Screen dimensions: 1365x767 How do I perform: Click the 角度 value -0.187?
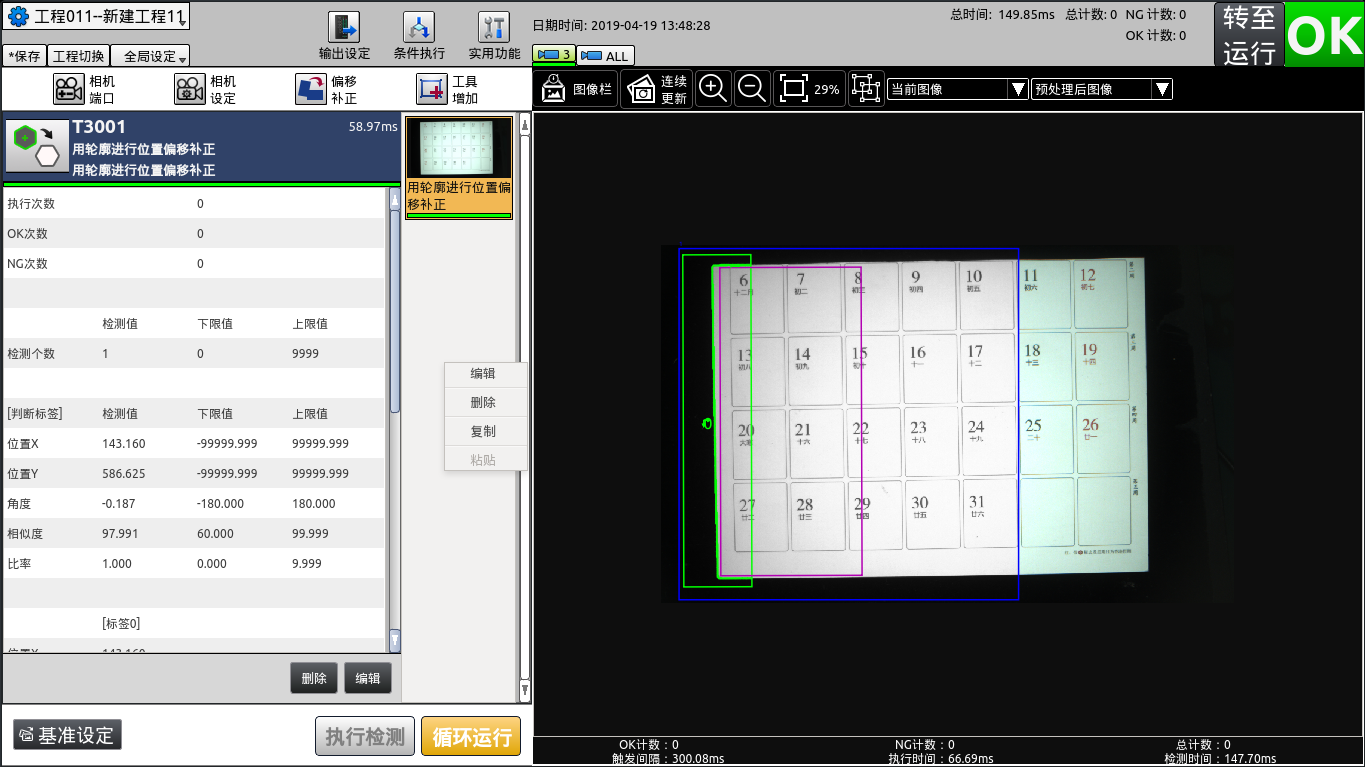[119, 504]
